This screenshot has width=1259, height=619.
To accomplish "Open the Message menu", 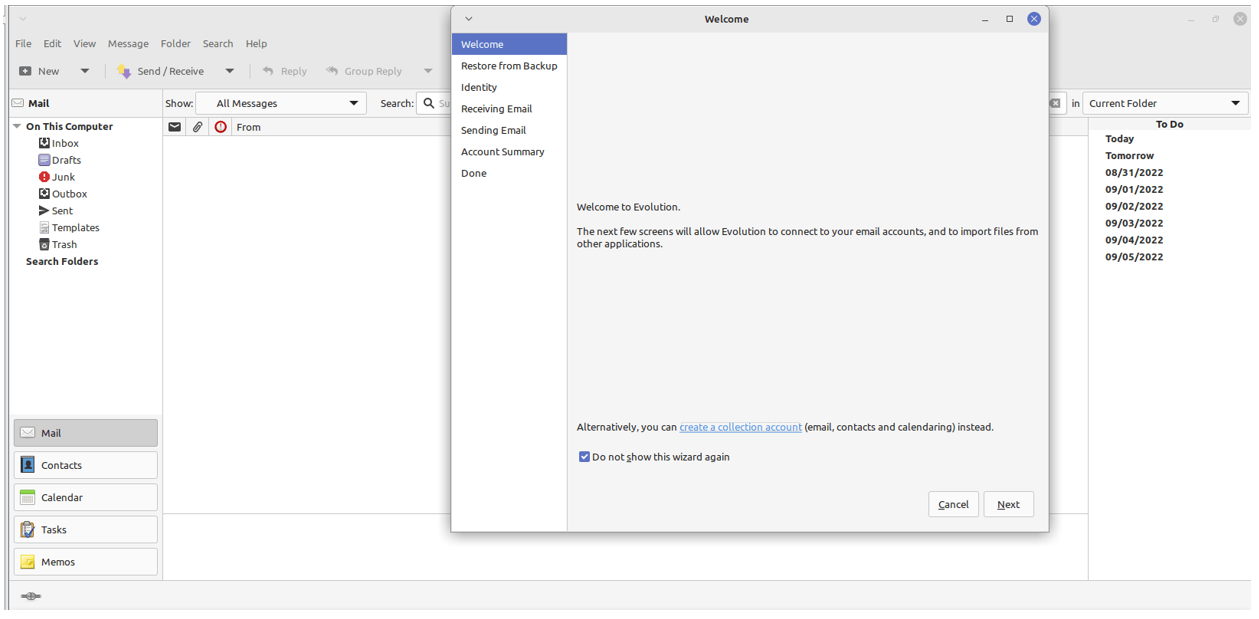I will point(128,44).
